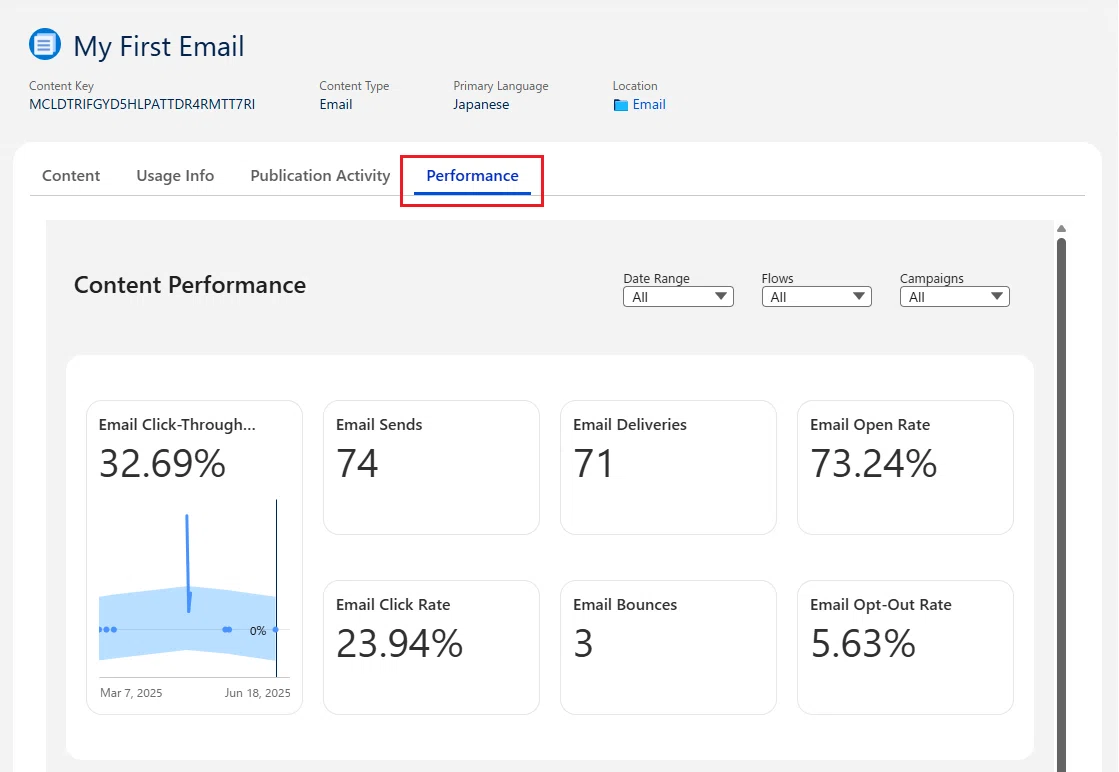Click the scrollbar up arrow
This screenshot has width=1119, height=772.
tap(1061, 228)
